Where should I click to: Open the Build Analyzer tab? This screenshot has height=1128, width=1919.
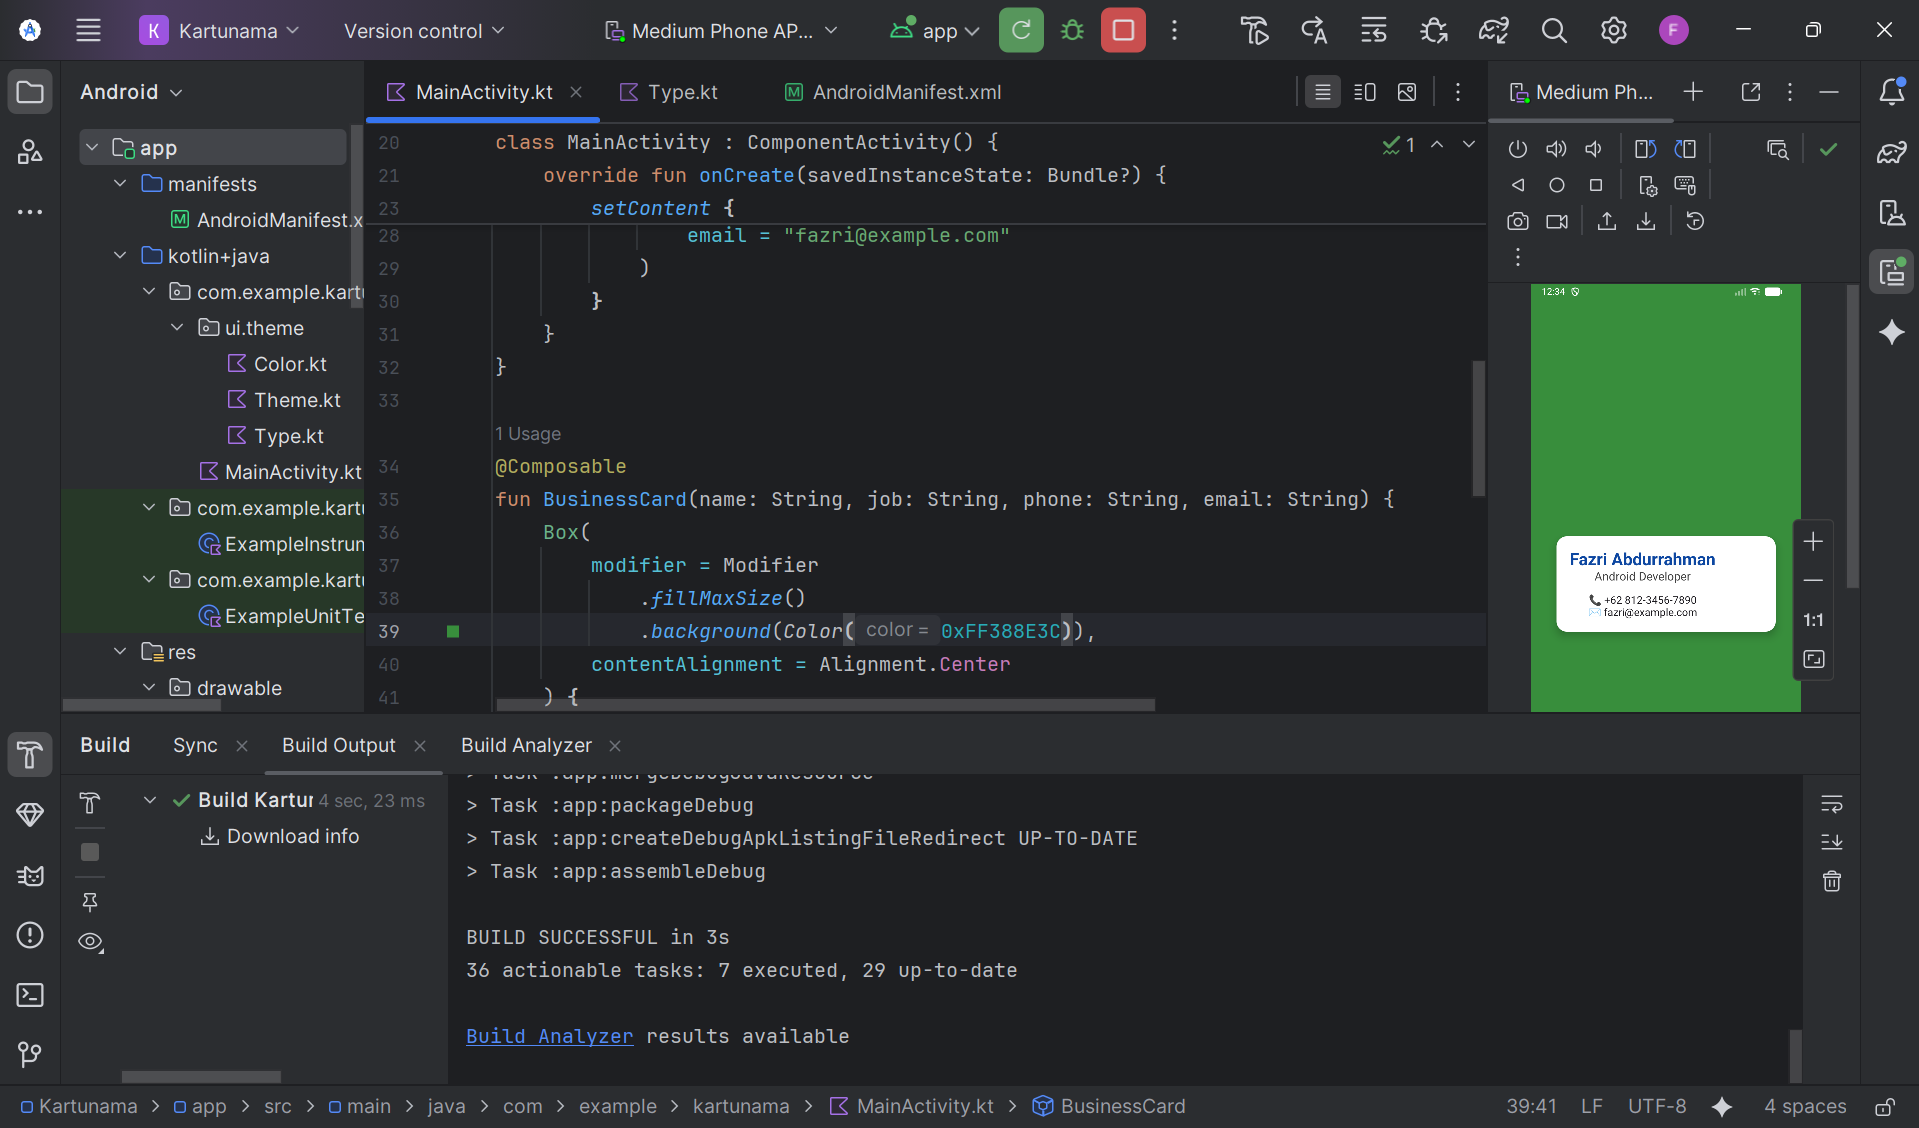click(x=526, y=745)
